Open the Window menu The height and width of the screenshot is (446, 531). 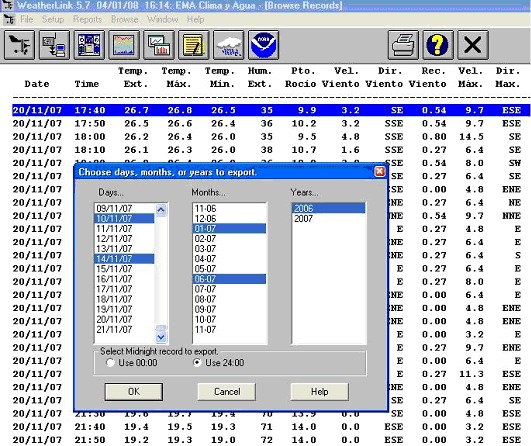pyautogui.click(x=162, y=19)
